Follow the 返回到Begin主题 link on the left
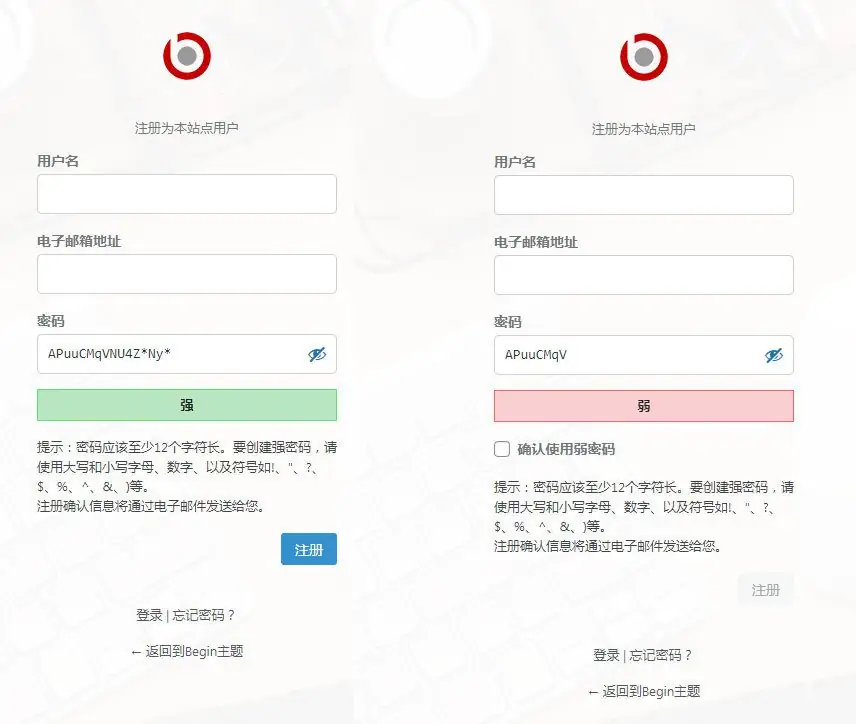 click(195, 650)
